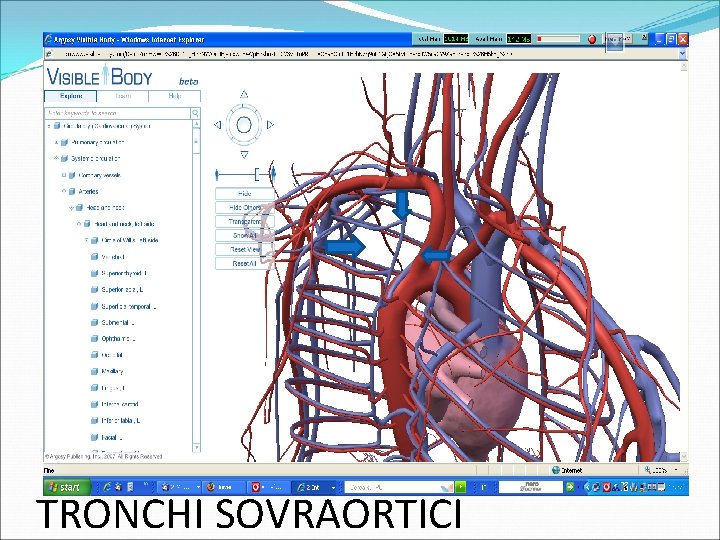Open the address bar dropdown arrow

682,54
